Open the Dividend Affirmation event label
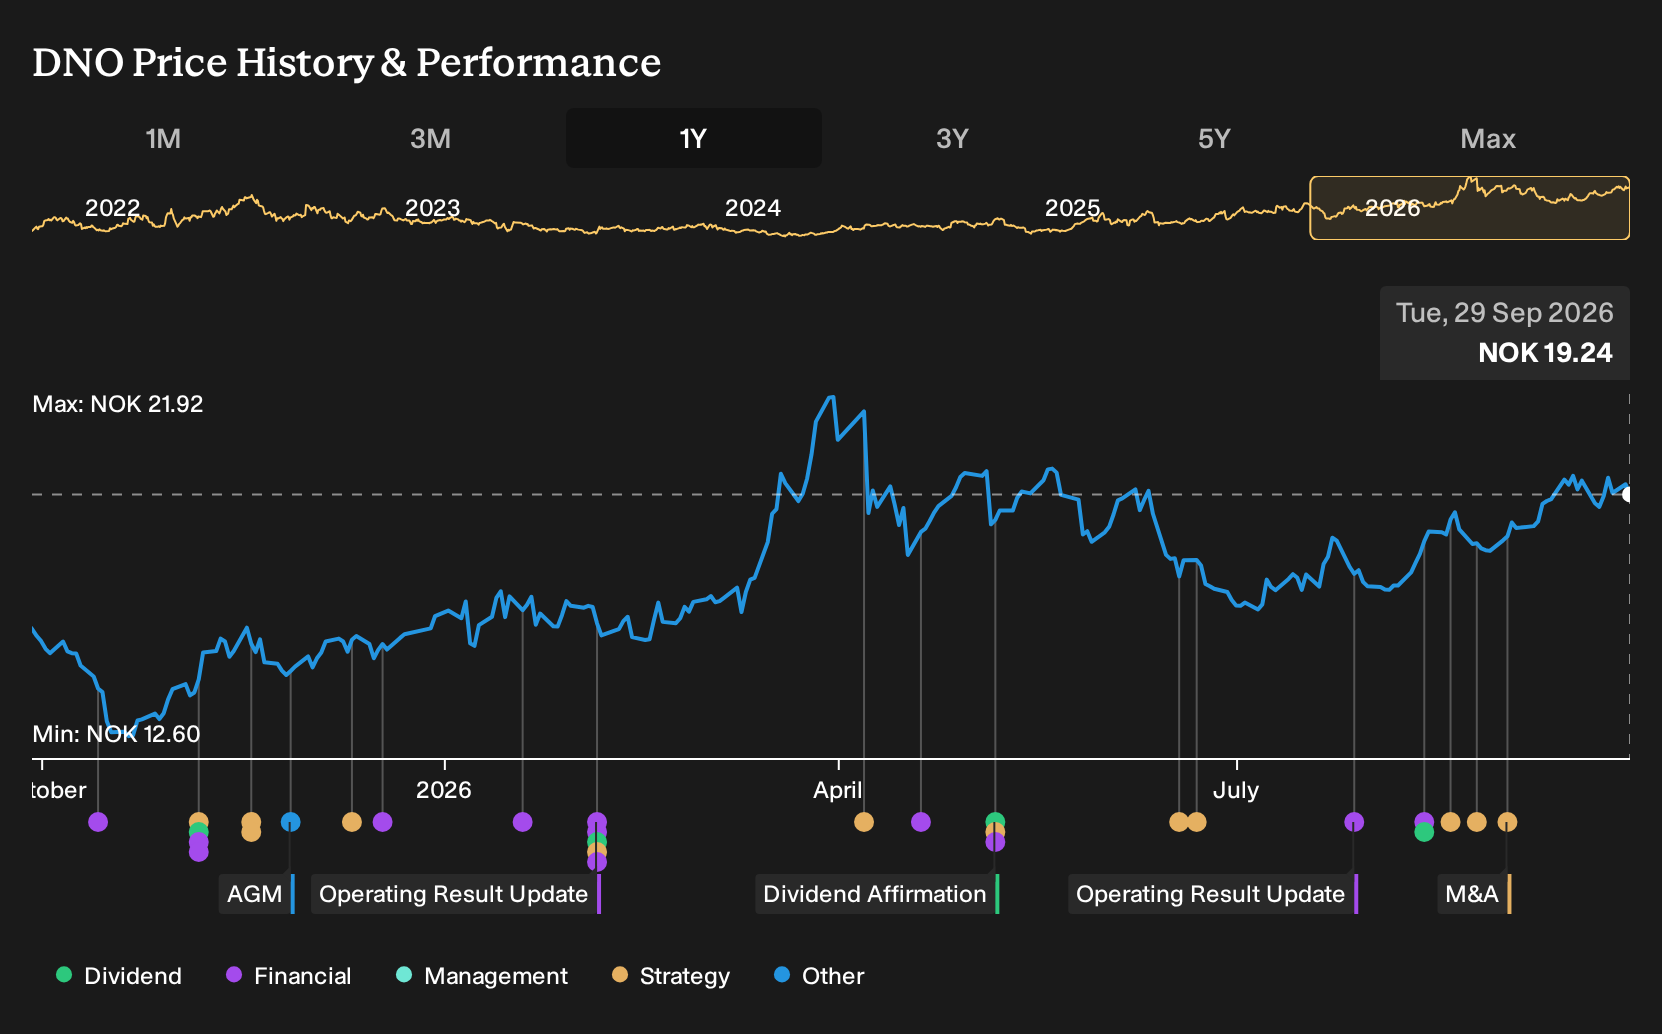 click(x=877, y=894)
